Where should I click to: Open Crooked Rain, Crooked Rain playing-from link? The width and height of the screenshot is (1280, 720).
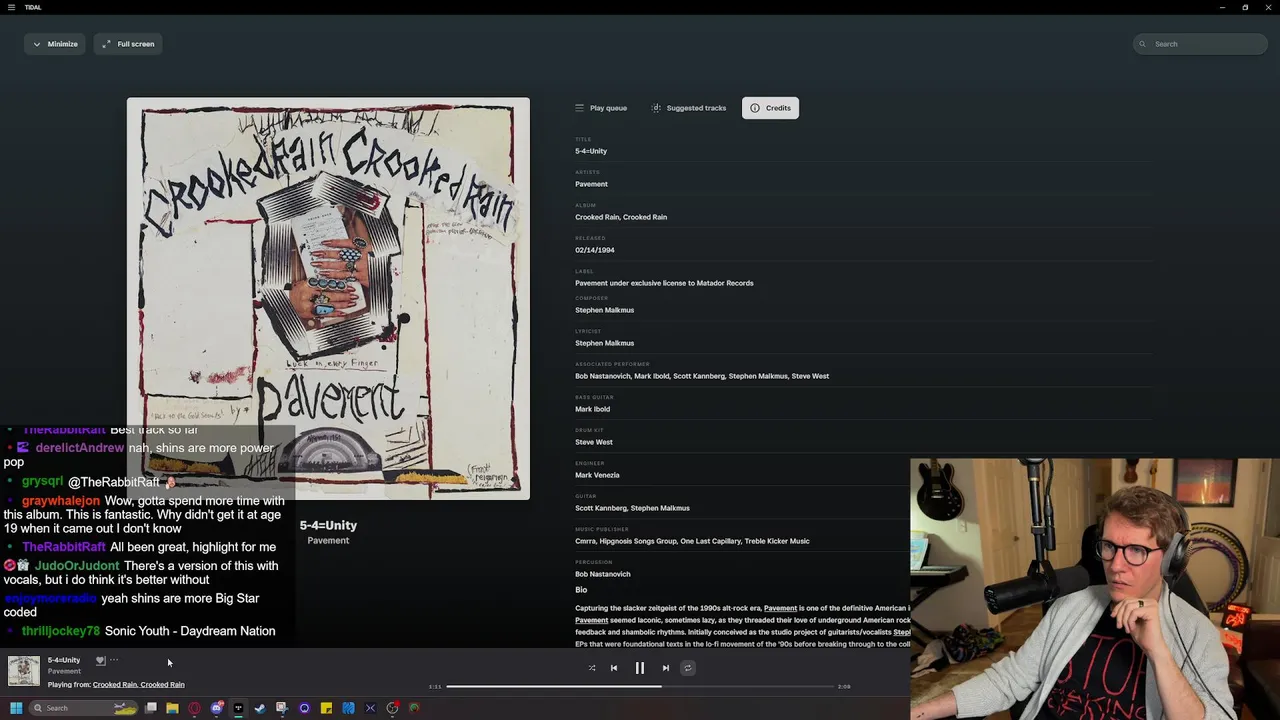(139, 685)
